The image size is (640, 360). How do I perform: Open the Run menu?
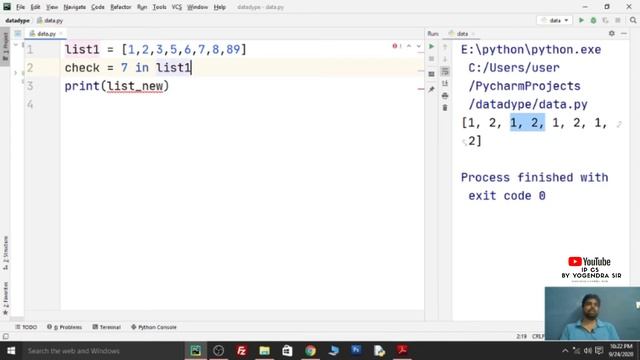(x=142, y=7)
